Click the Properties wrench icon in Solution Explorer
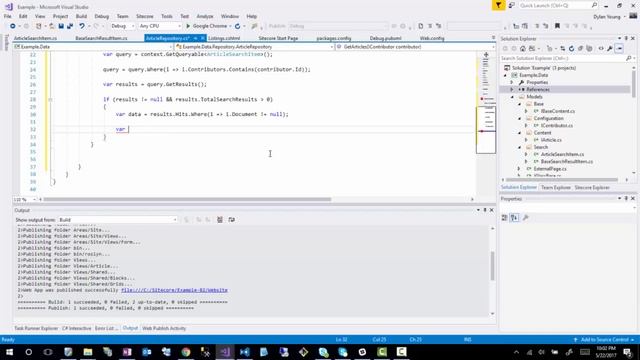The image size is (640, 360). [x=610, y=49]
